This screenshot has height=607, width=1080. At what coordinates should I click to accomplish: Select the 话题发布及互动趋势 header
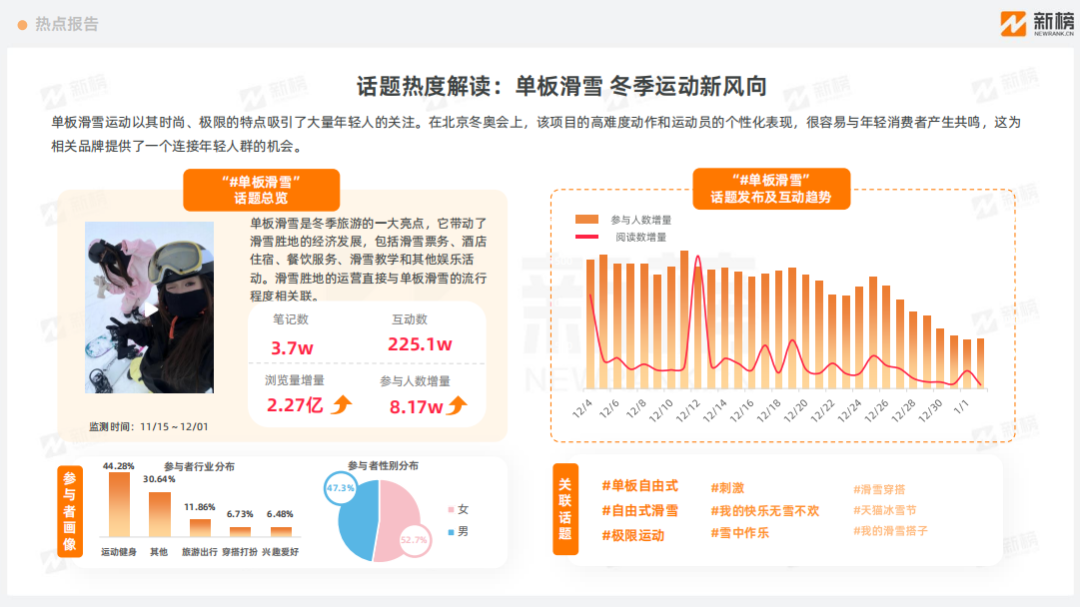pyautogui.click(x=771, y=189)
